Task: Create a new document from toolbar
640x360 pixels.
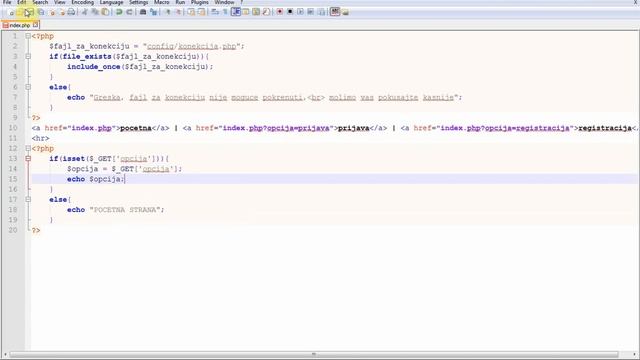Action: pos(11,12)
